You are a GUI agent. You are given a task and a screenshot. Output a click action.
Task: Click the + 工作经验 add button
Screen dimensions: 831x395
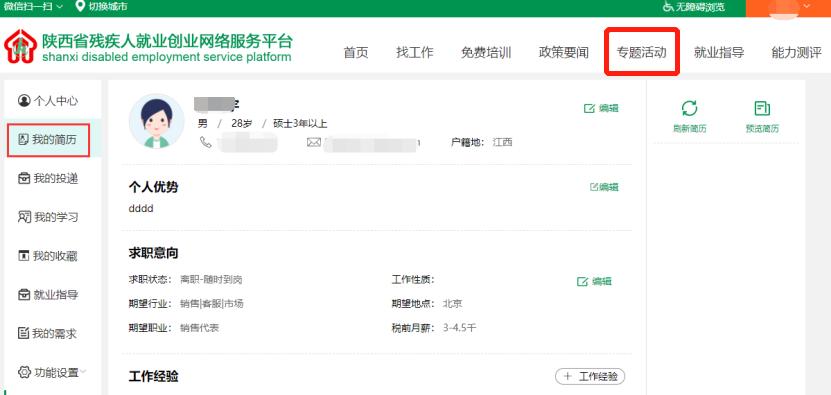click(590, 376)
